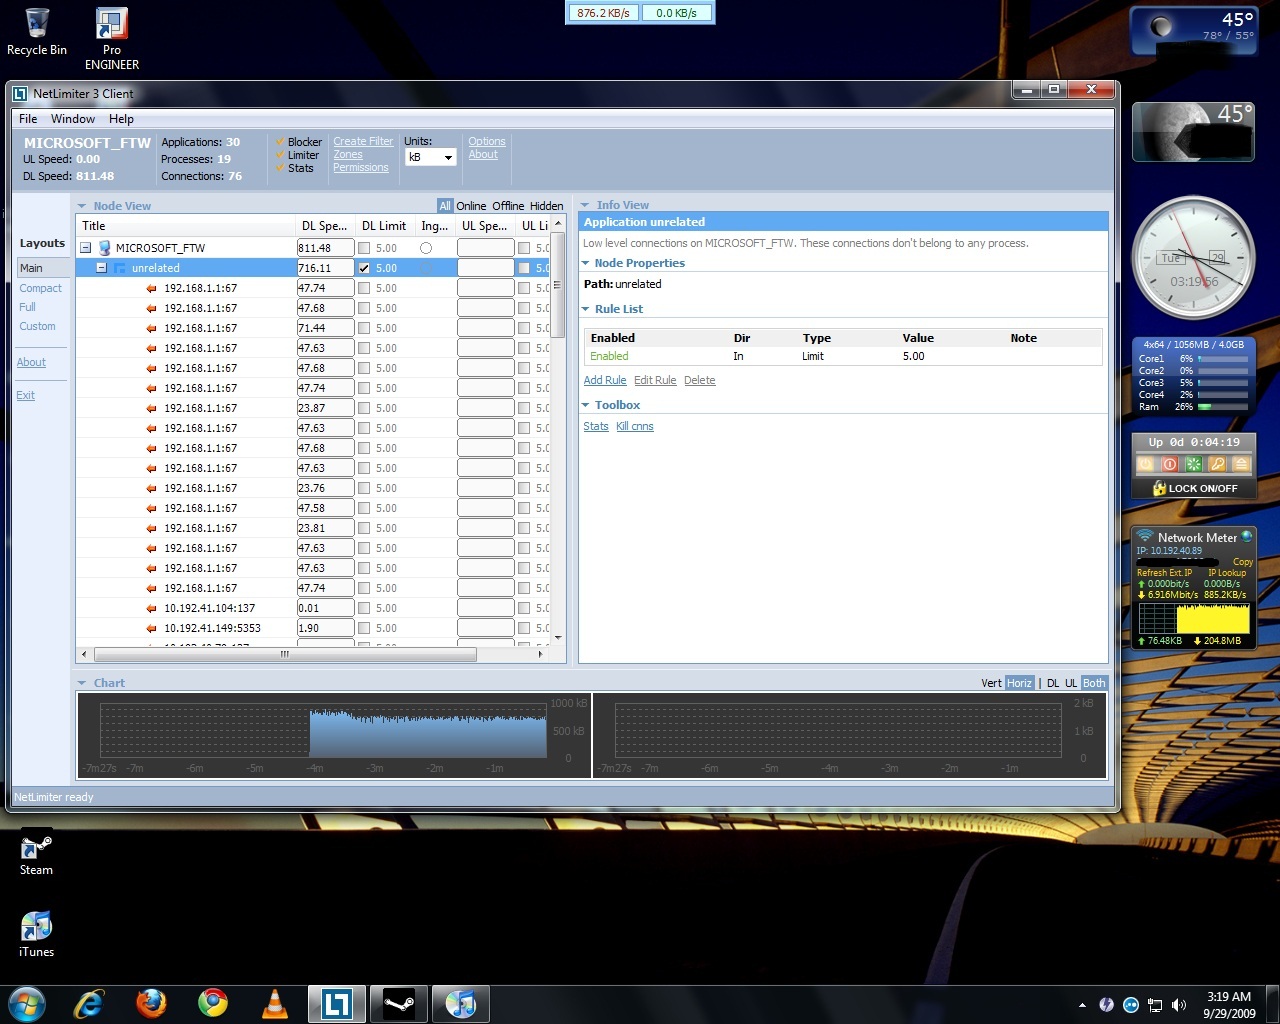This screenshot has height=1024, width=1280.
Task: Open the Window menu
Action: (x=73, y=119)
